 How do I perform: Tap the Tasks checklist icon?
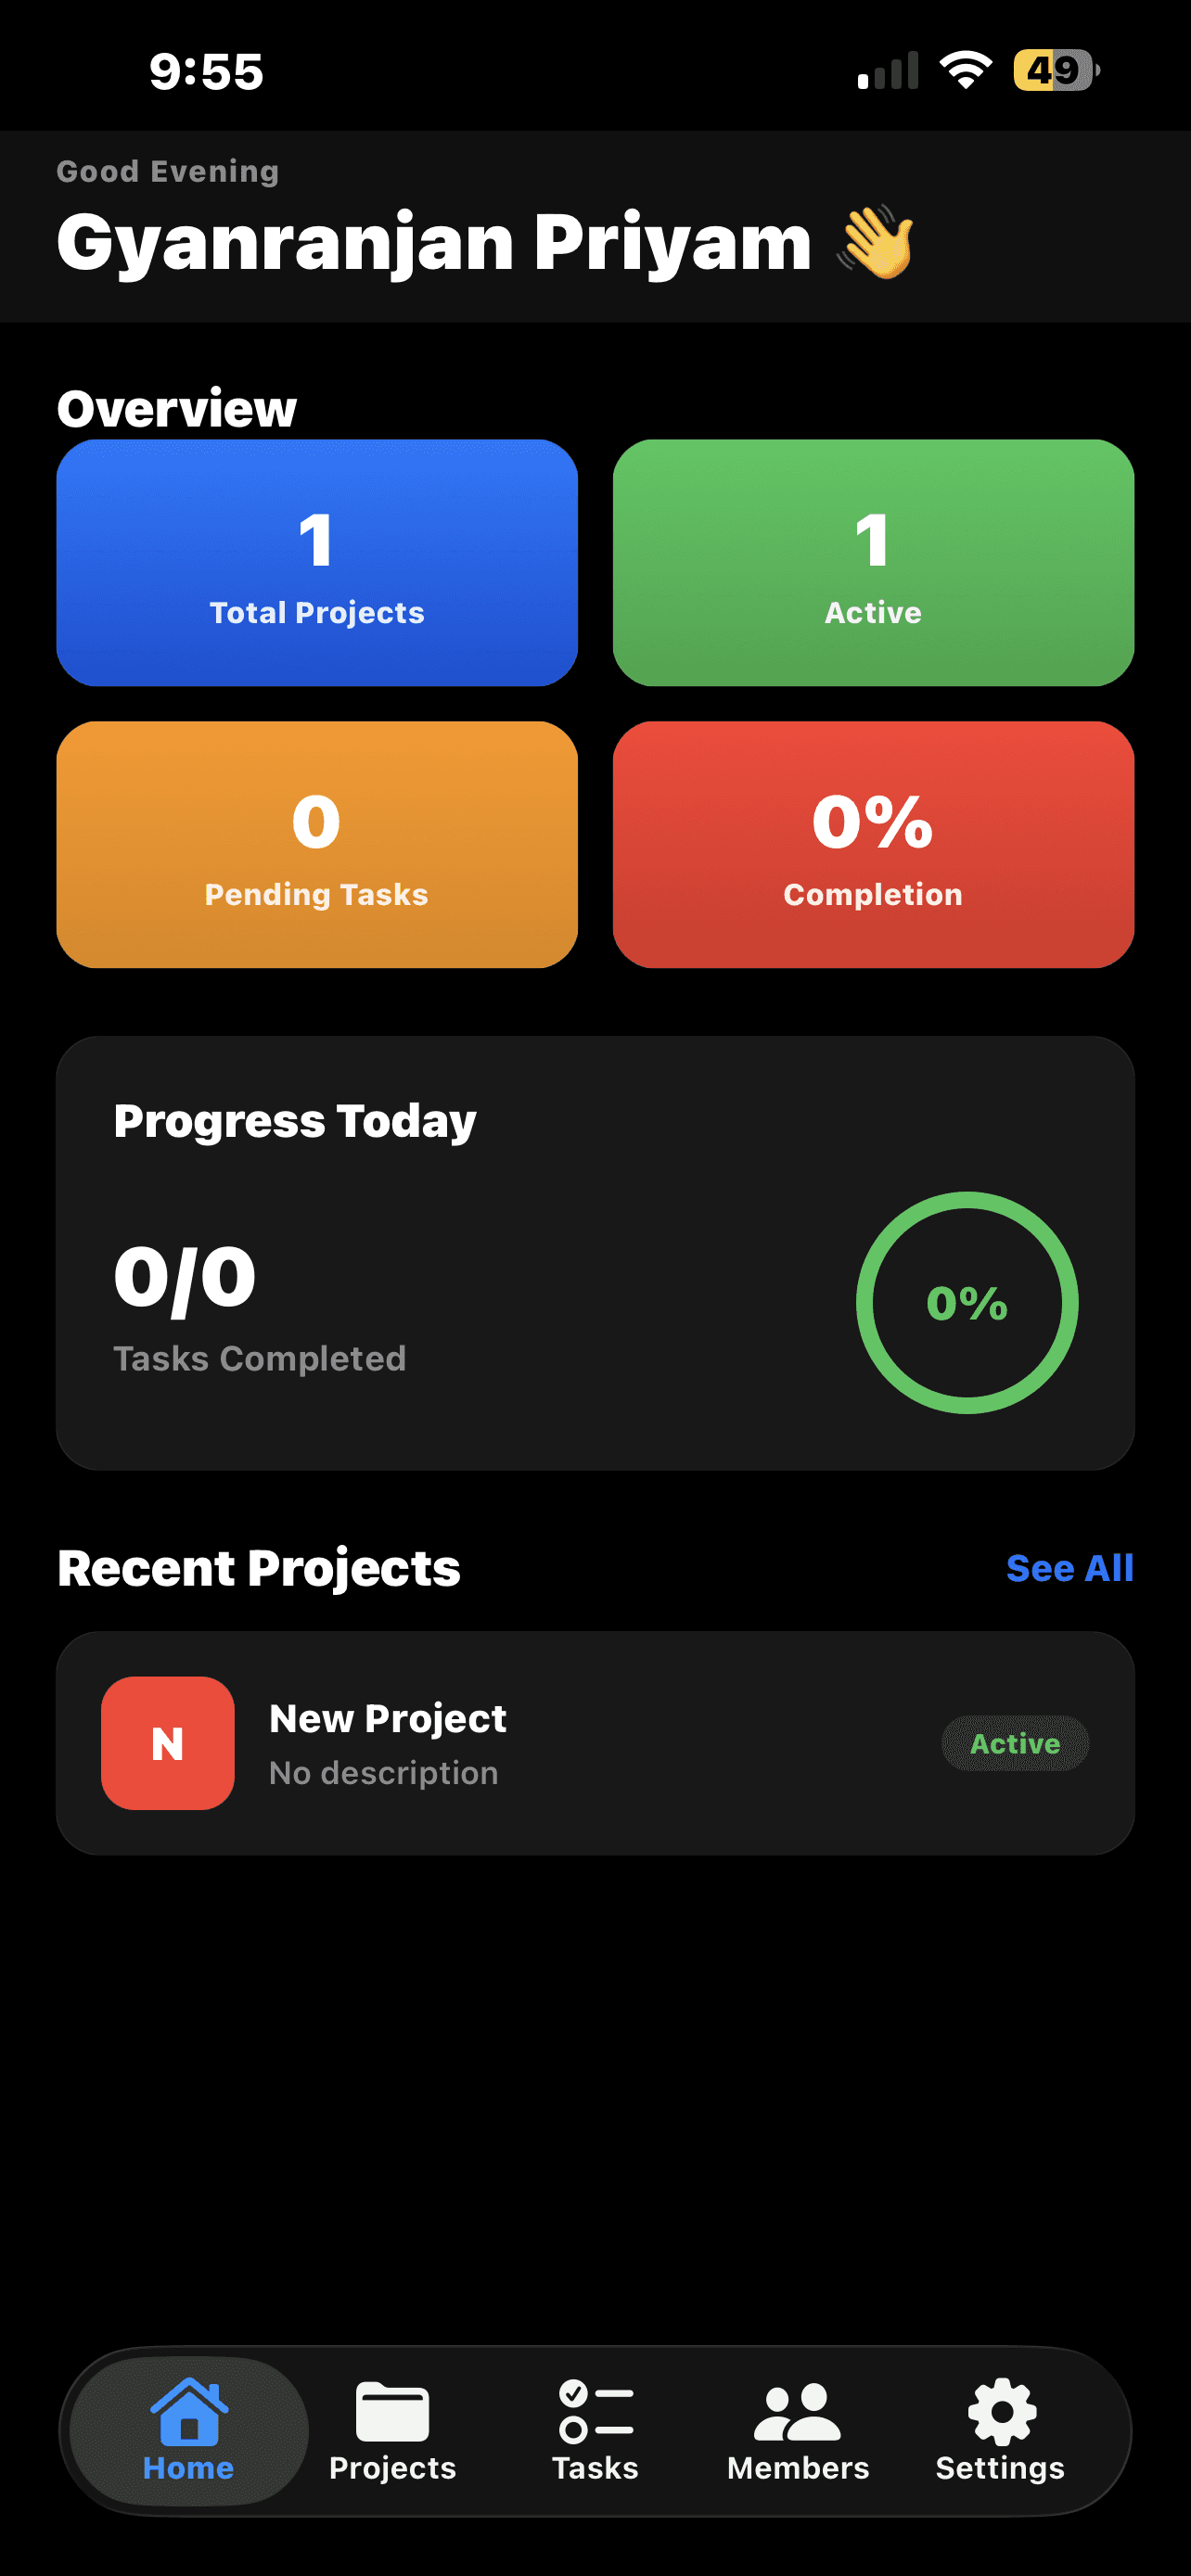595,2412
